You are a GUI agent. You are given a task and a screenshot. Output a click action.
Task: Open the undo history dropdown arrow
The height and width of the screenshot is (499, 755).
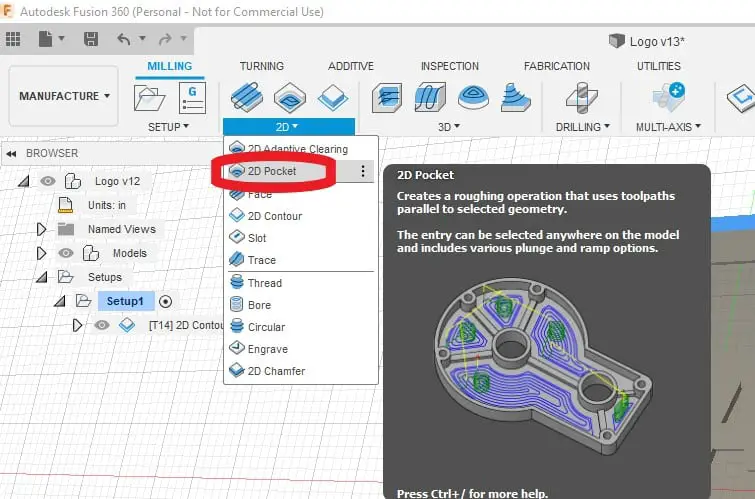(142, 38)
